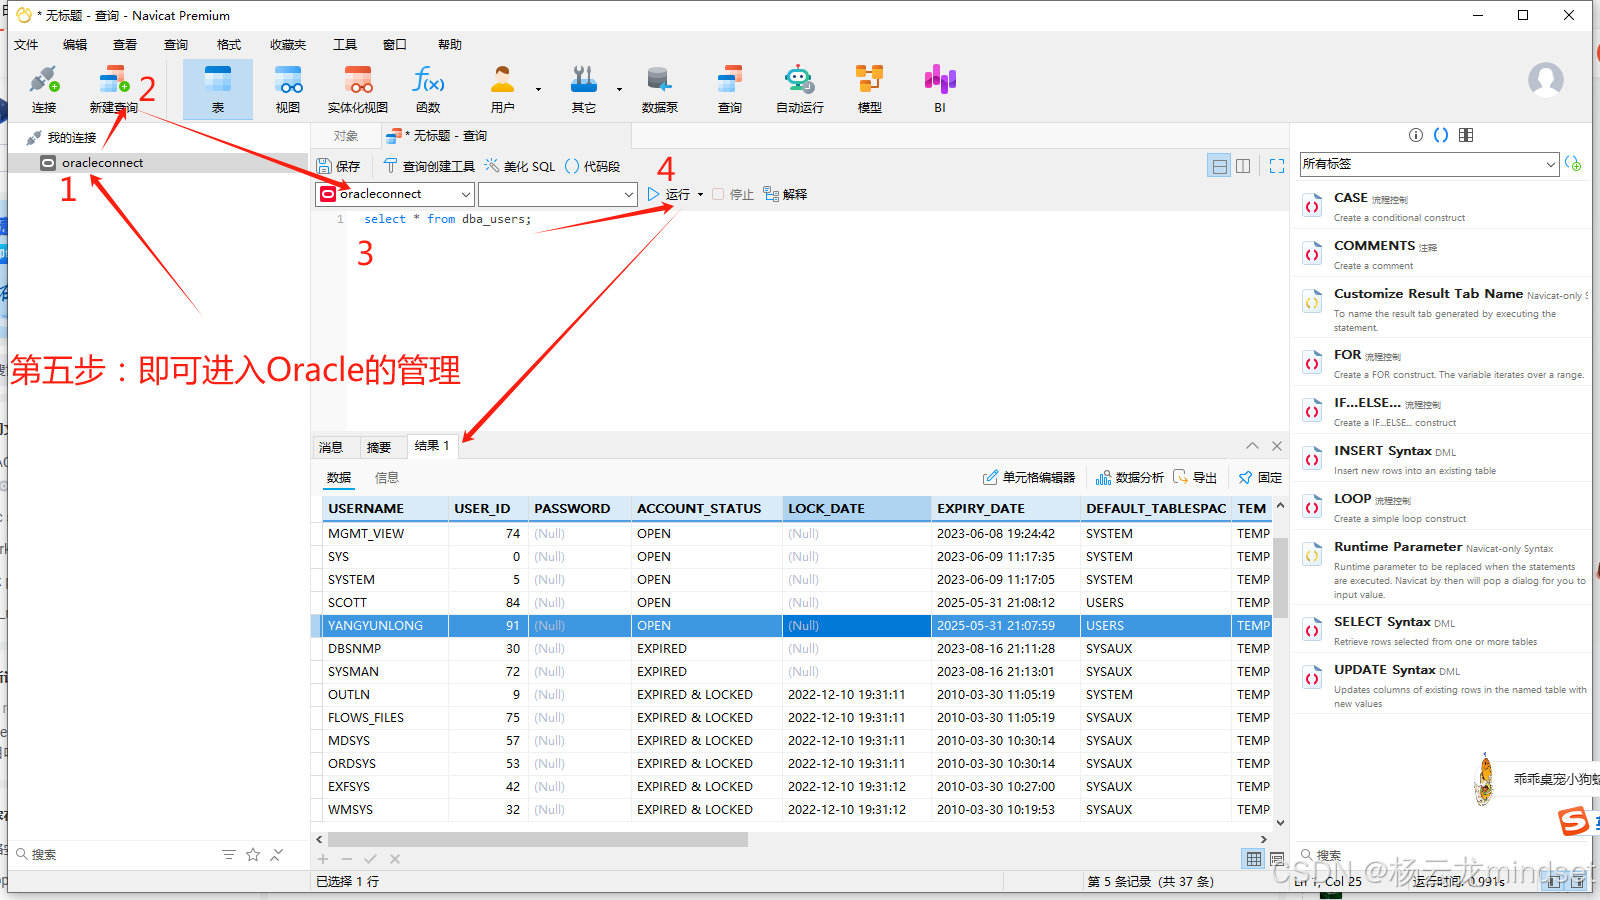Open the 视图 (View) toolbar icon
Image resolution: width=1600 pixels, height=900 pixels.
[x=288, y=88]
